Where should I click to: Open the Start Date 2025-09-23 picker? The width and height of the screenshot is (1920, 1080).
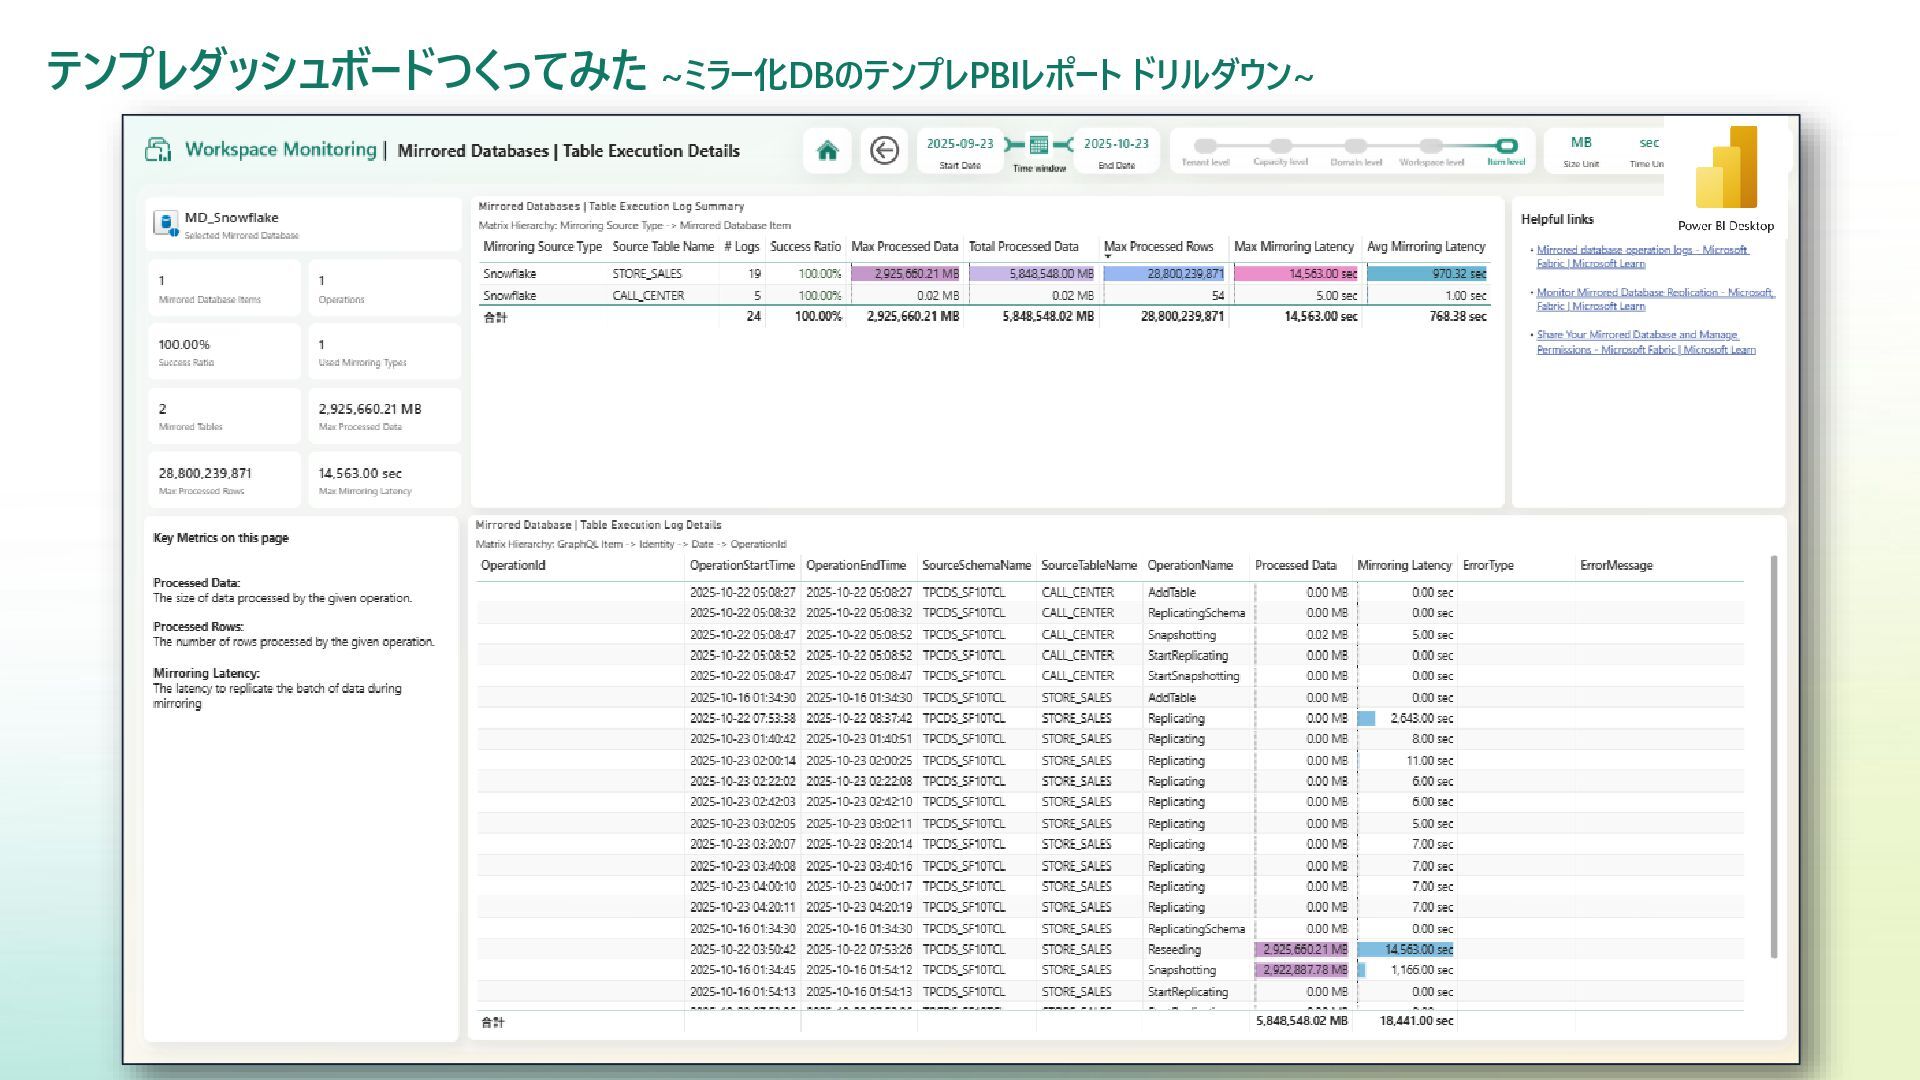coord(960,144)
